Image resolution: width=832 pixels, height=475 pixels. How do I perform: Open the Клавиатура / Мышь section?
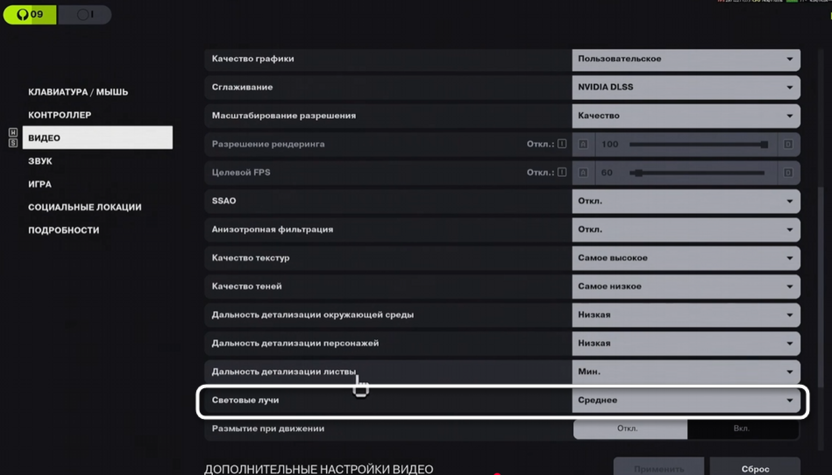[78, 92]
